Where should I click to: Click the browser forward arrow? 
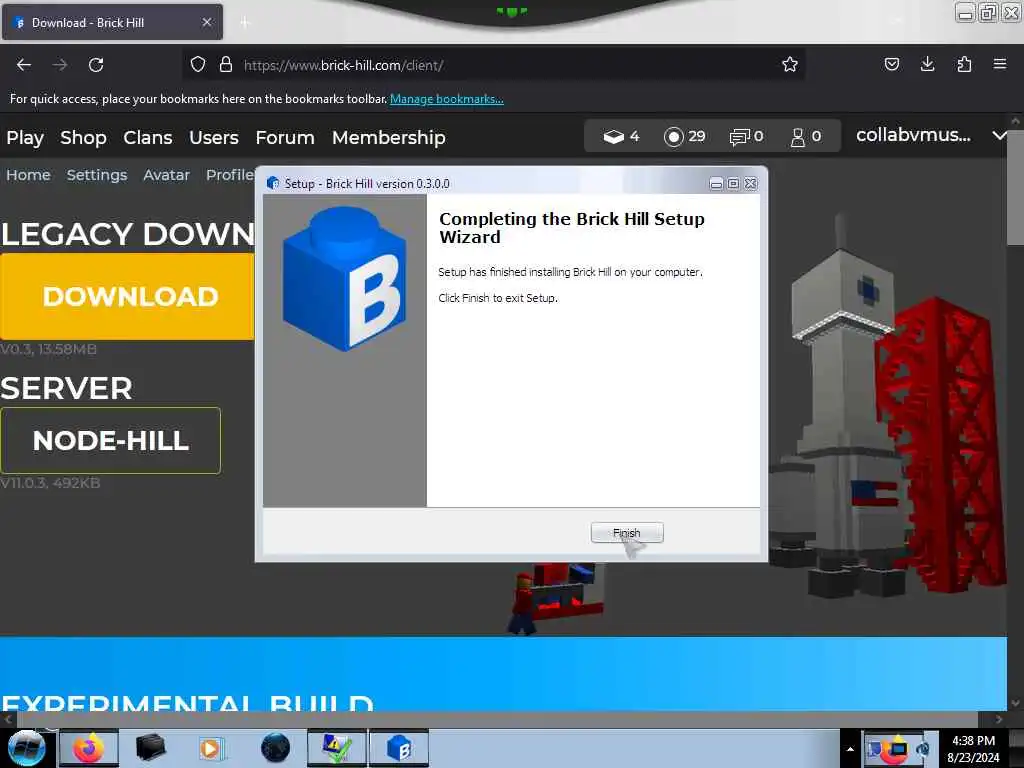60,65
